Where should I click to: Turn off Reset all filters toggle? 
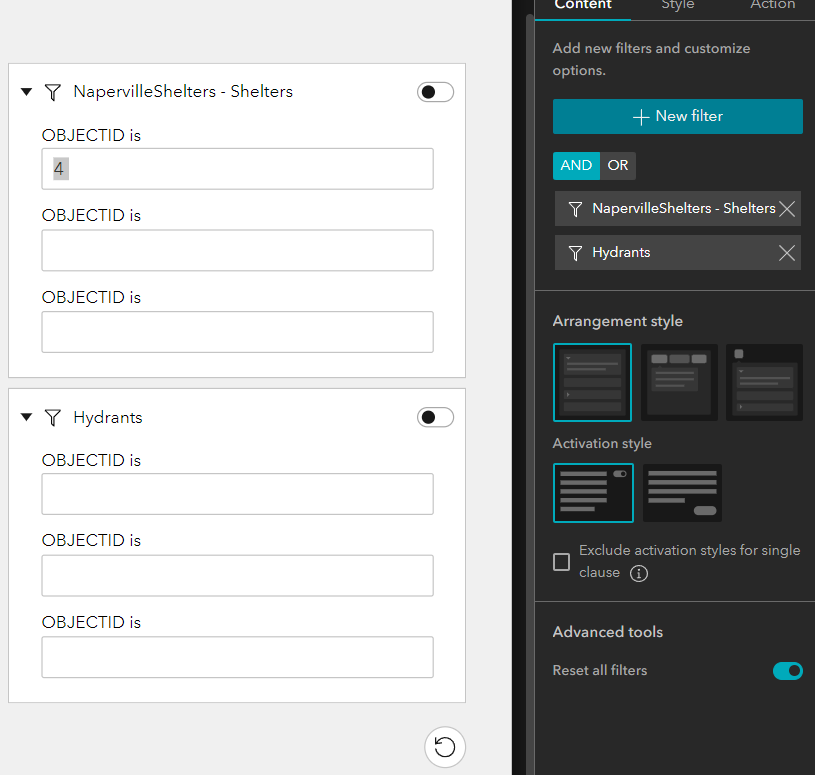pyautogui.click(x=787, y=671)
